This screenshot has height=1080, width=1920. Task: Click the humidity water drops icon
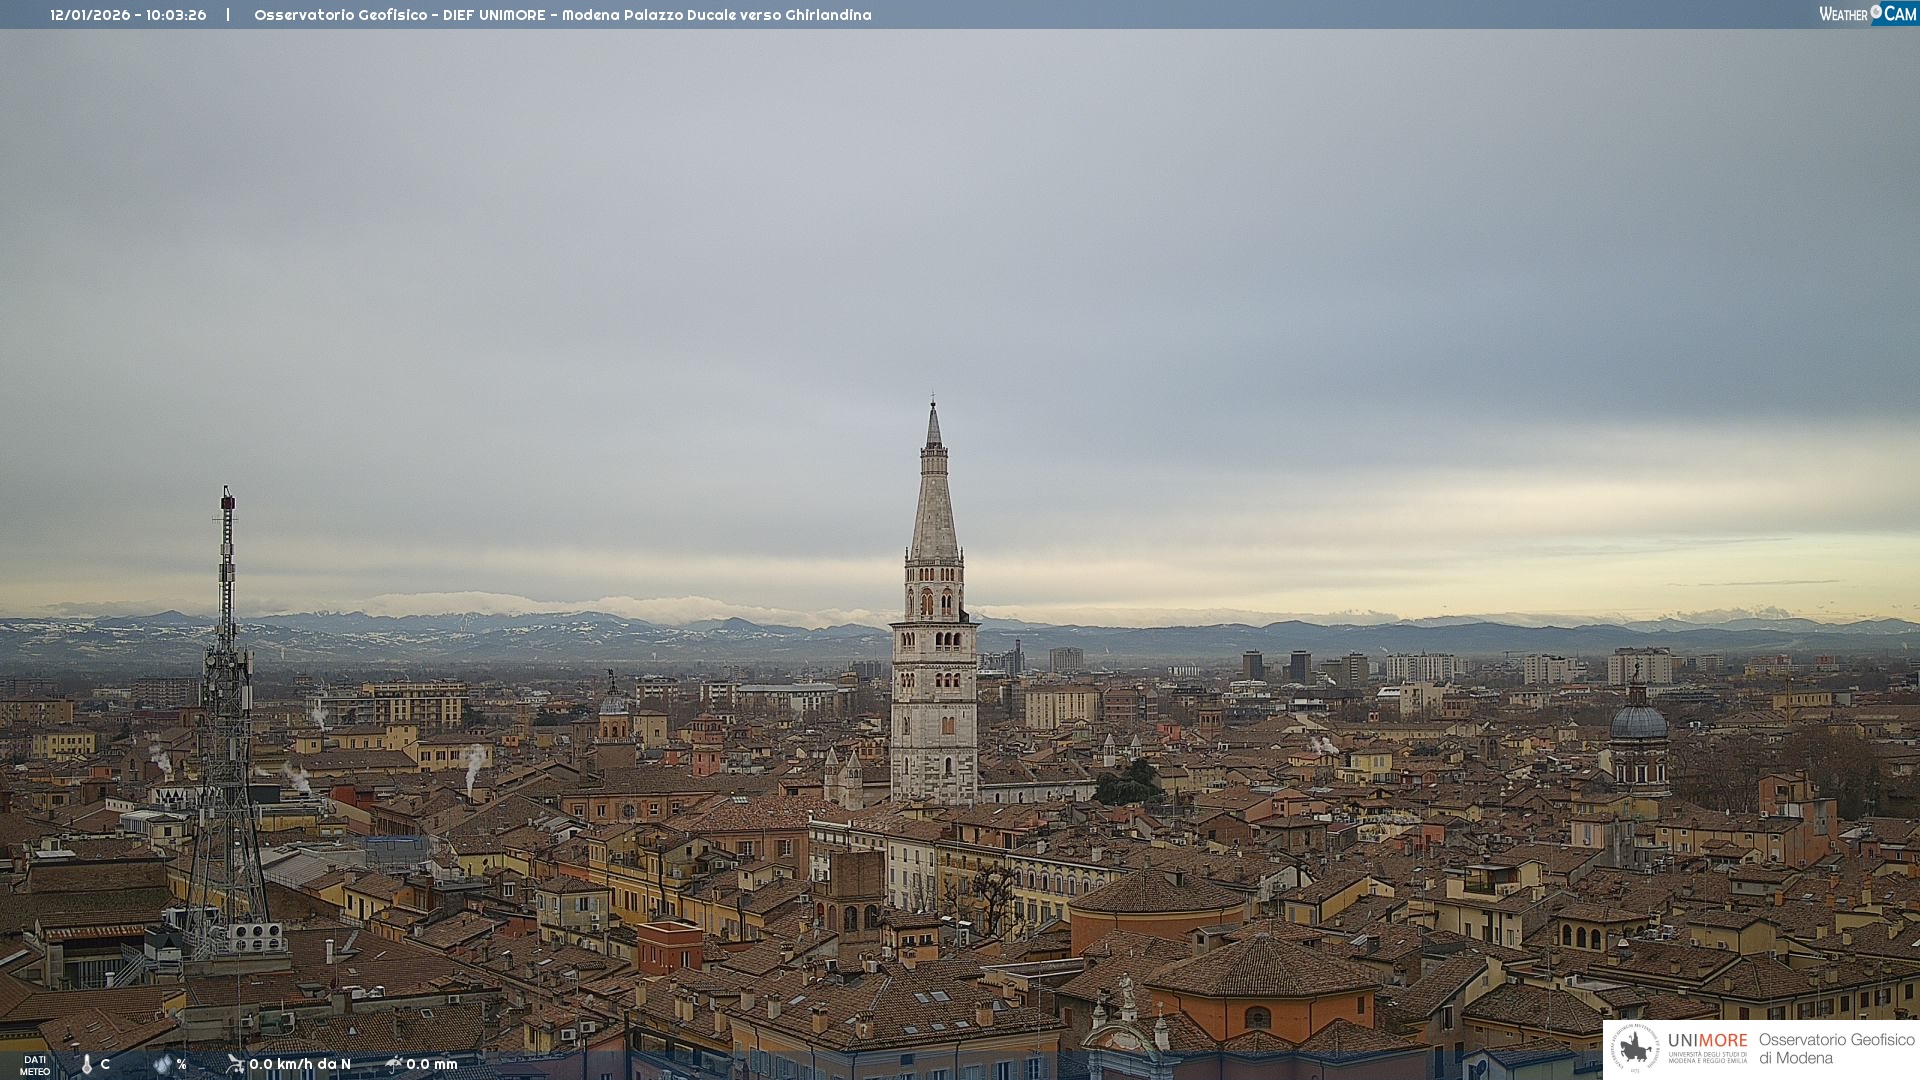(x=162, y=1065)
